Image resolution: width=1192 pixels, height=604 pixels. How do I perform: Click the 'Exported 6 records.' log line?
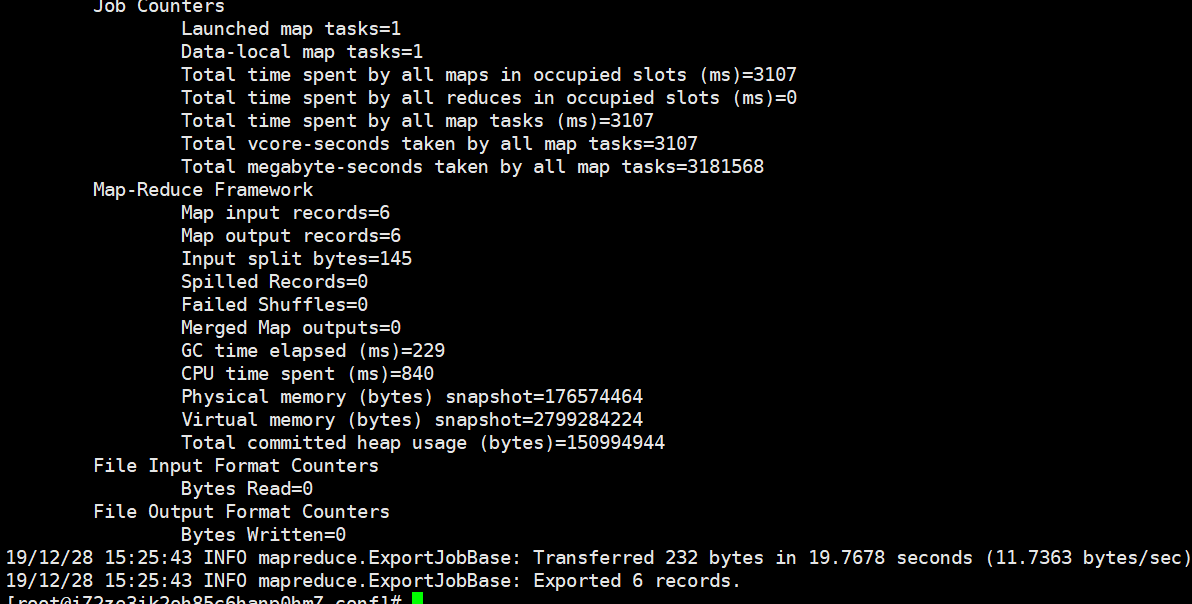pyautogui.click(x=373, y=580)
